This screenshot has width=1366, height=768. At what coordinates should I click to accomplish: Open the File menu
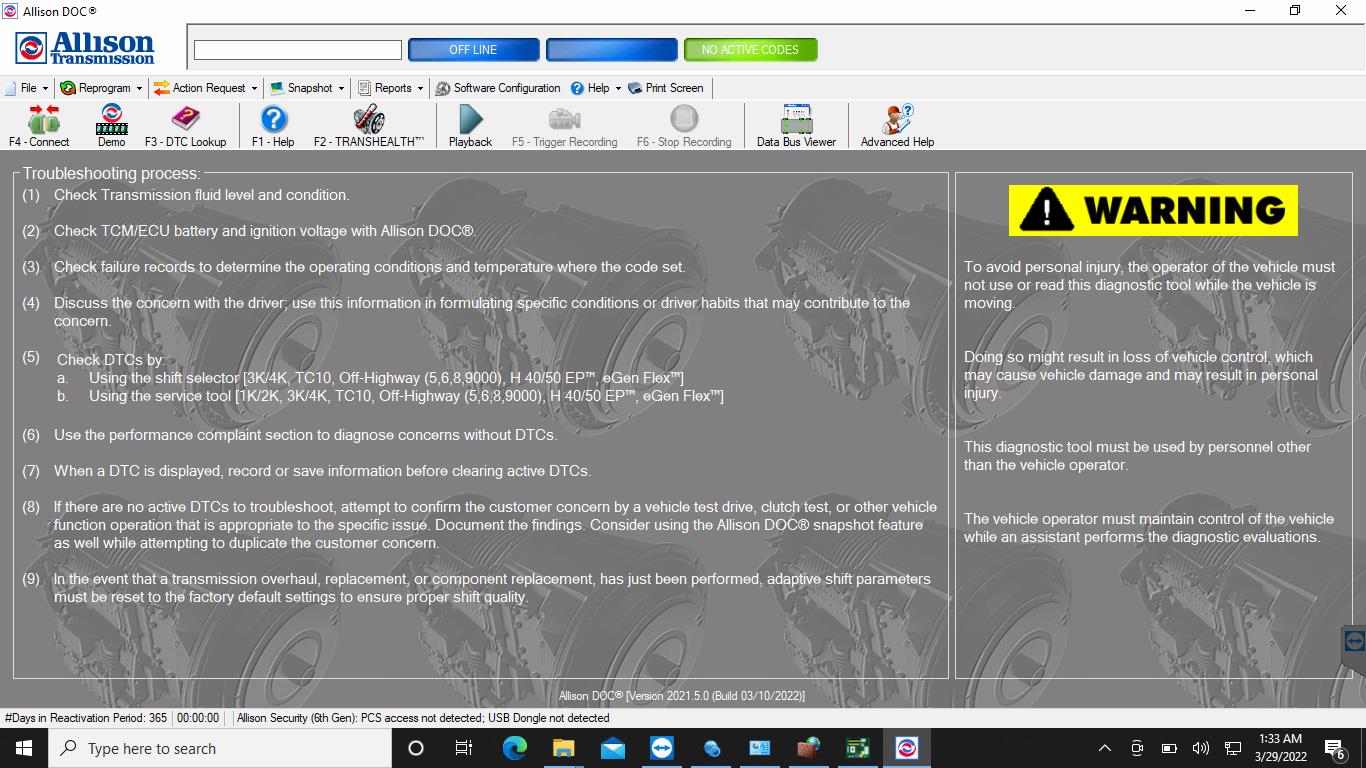(27, 88)
